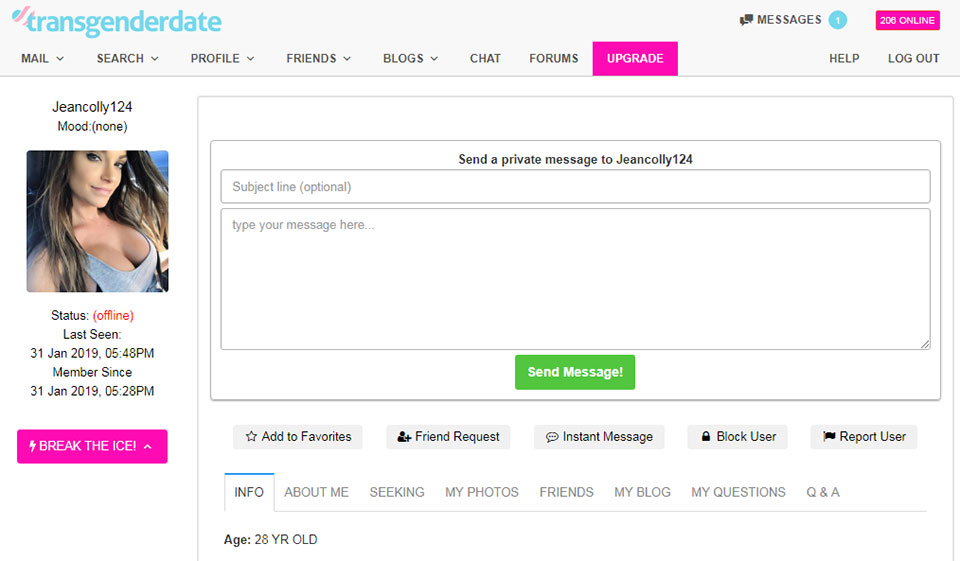The height and width of the screenshot is (561, 960).
Task: Click the Messages speech bubble icon
Action: [x=746, y=20]
